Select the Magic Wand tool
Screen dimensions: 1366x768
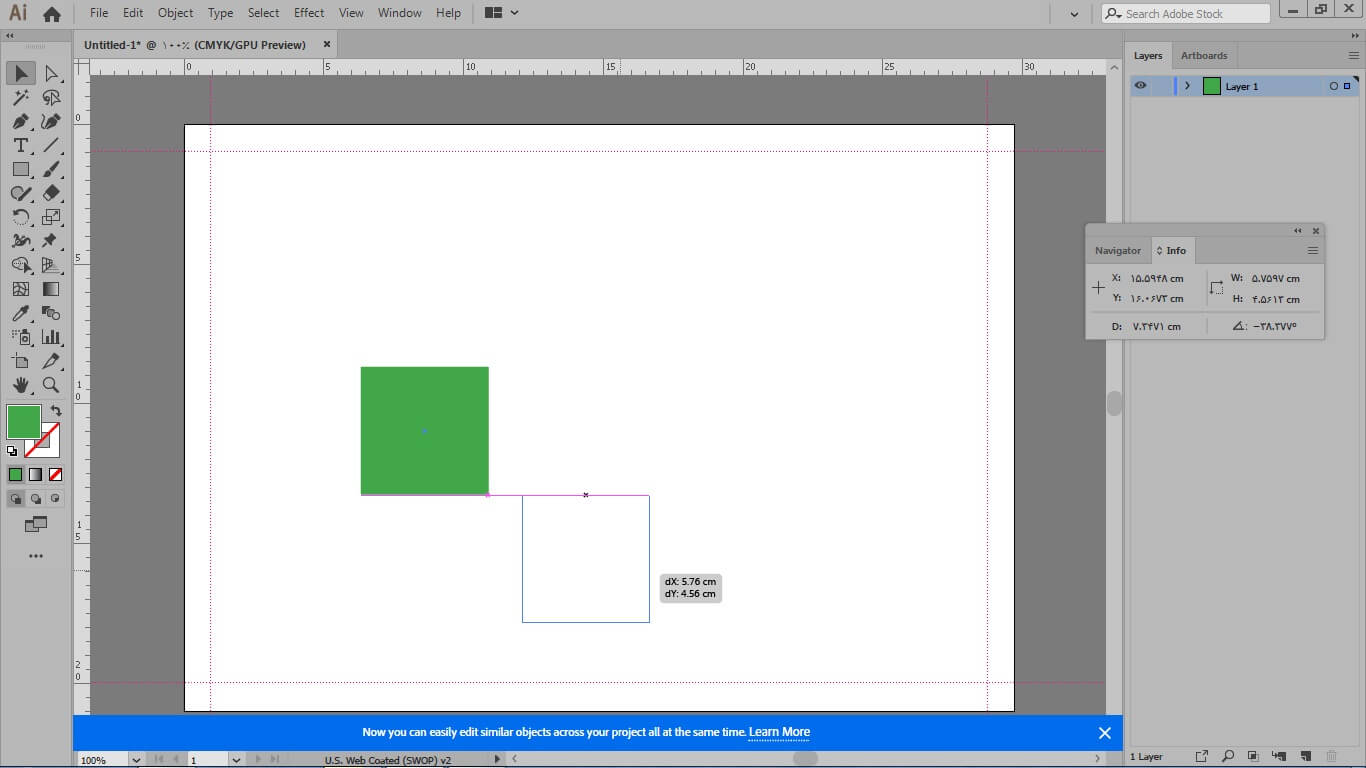(x=20, y=97)
